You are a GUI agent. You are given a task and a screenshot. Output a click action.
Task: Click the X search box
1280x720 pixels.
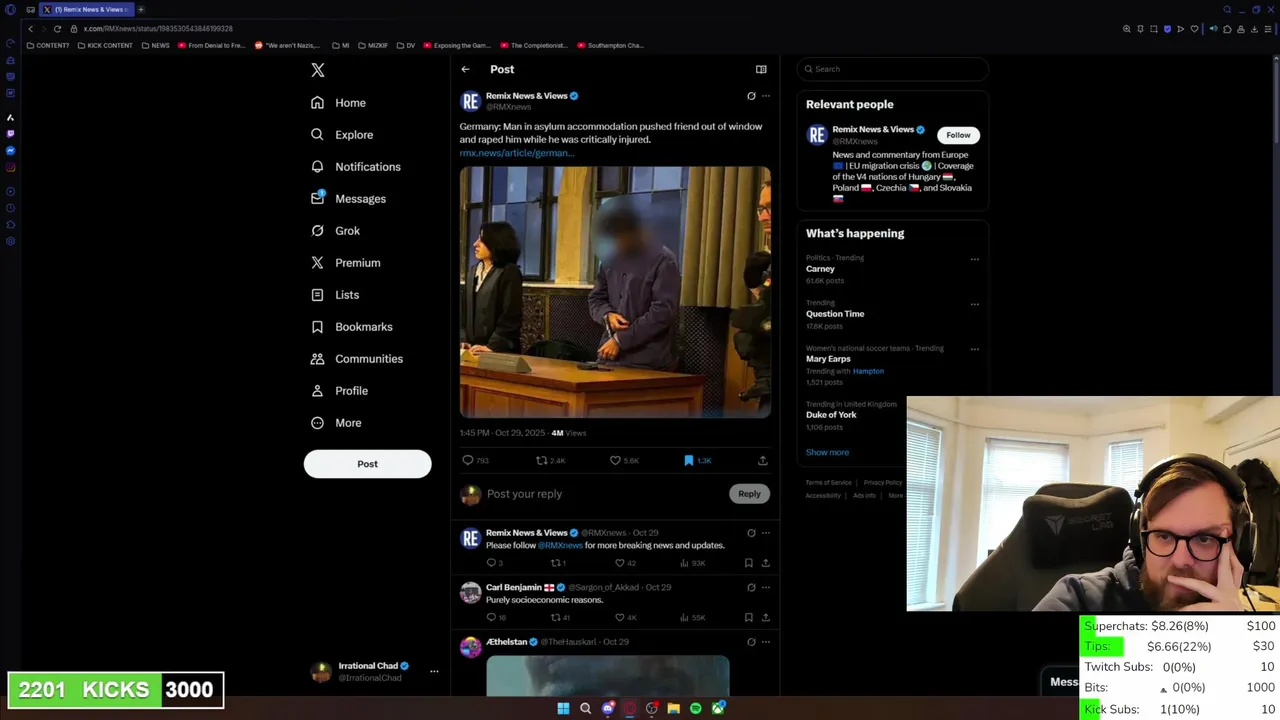[x=892, y=69]
